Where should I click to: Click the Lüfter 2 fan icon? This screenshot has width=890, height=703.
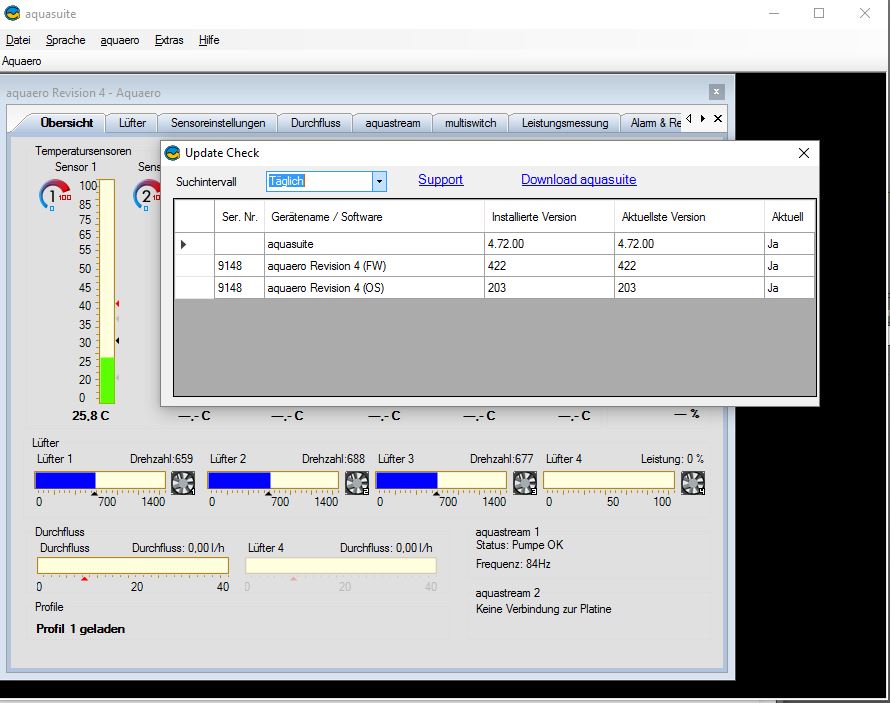(x=357, y=483)
